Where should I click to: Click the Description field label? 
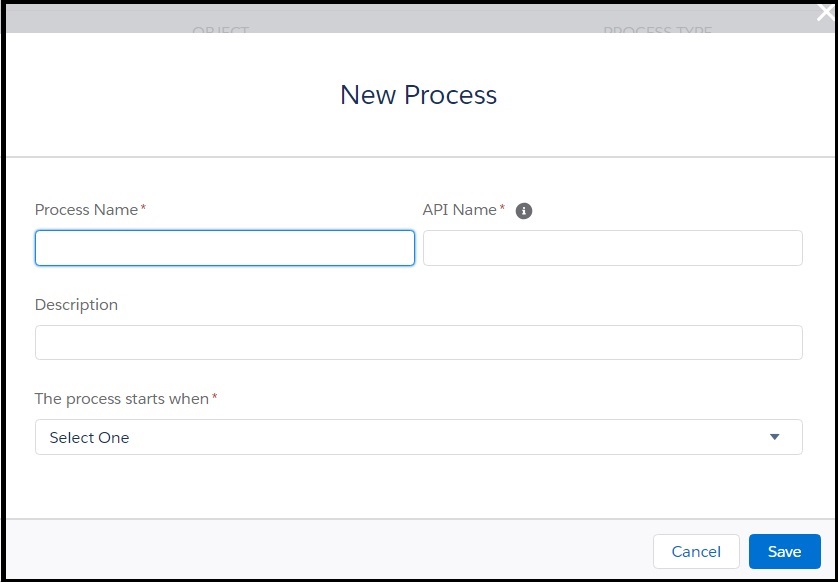pyautogui.click(x=76, y=305)
